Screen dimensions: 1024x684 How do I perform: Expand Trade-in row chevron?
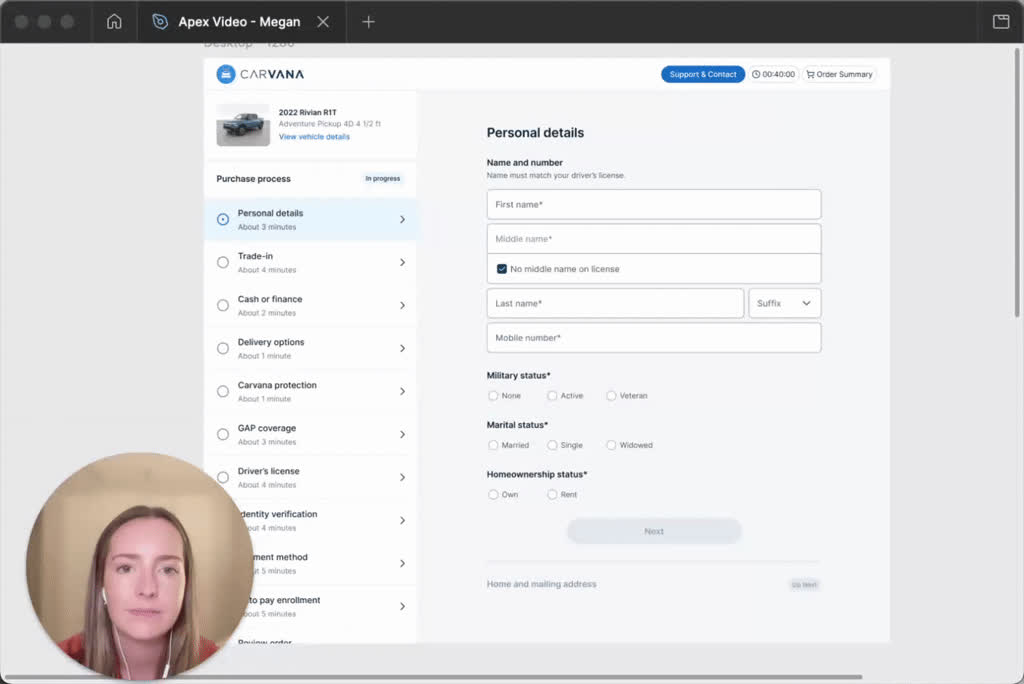tap(402, 263)
